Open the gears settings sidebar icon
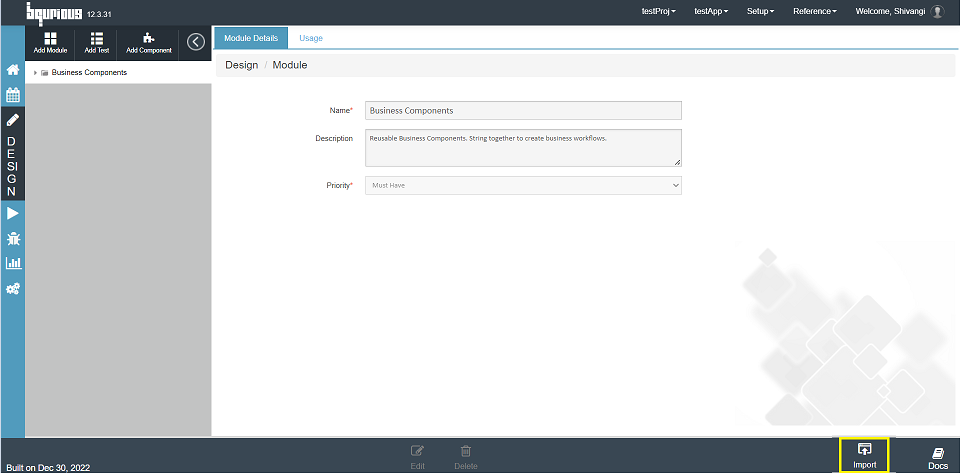 click(12, 288)
